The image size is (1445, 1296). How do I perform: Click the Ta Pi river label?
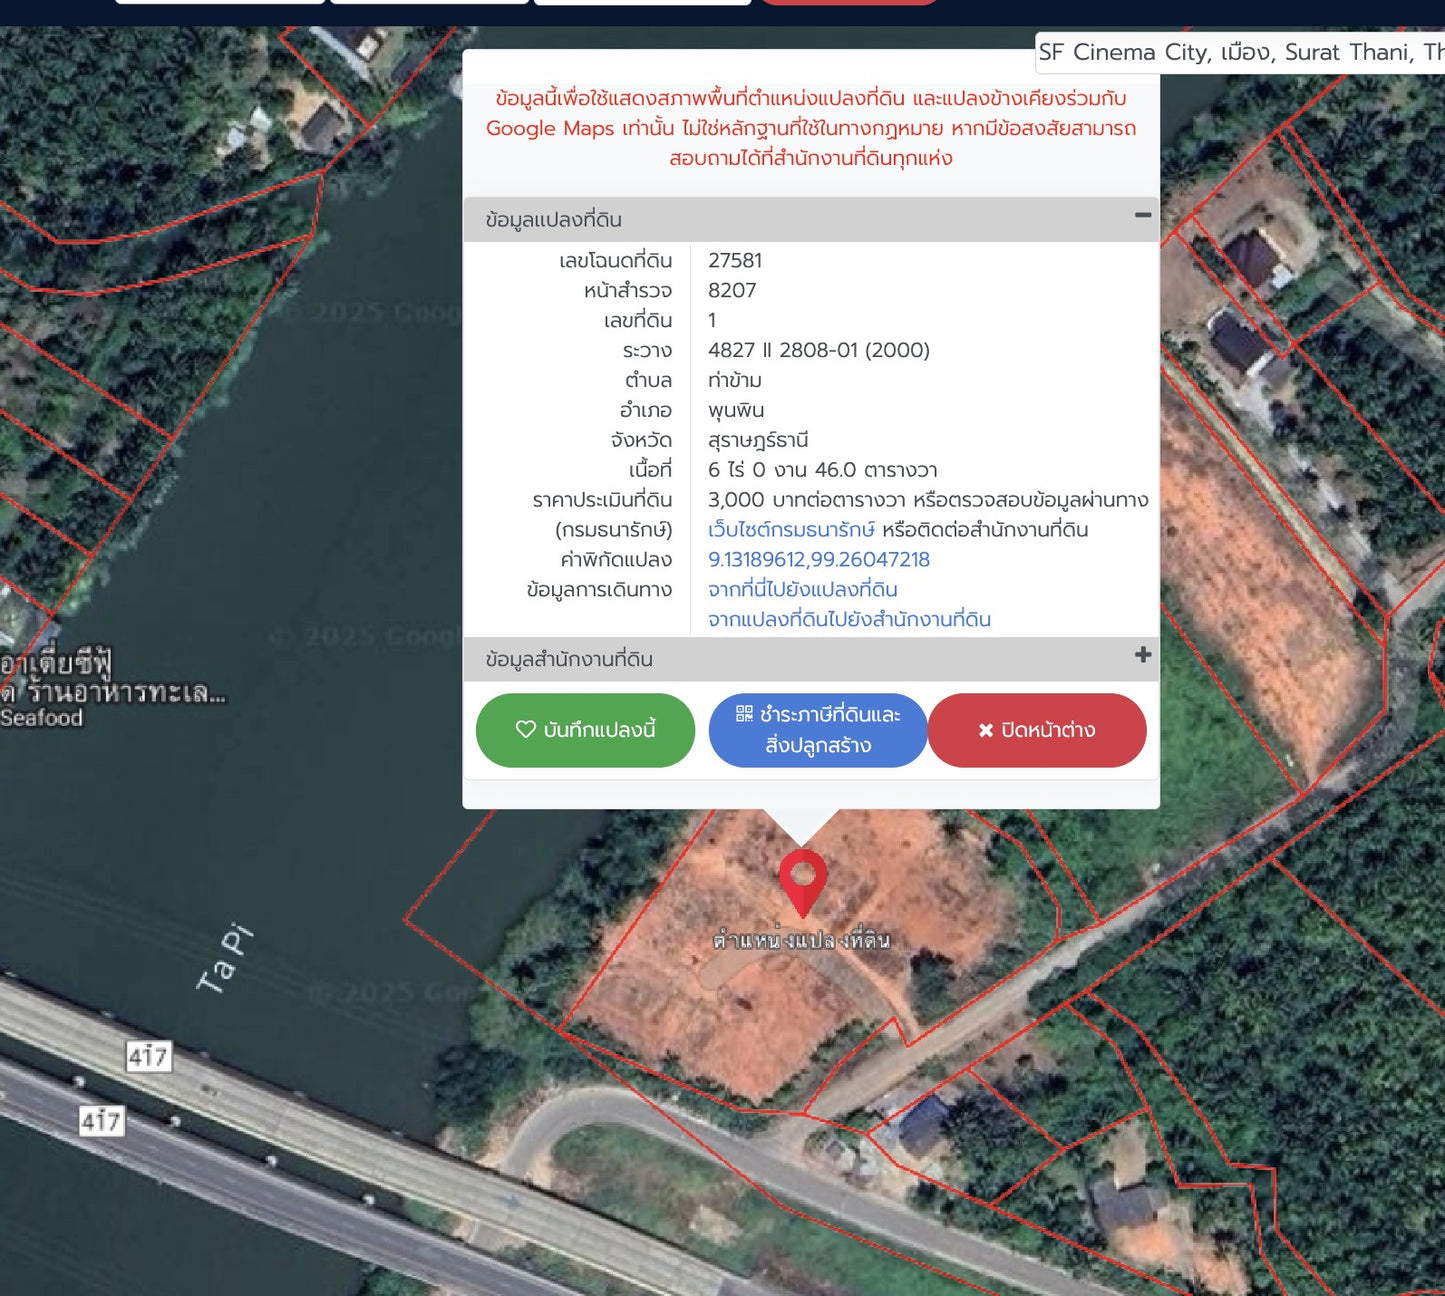(x=225, y=959)
